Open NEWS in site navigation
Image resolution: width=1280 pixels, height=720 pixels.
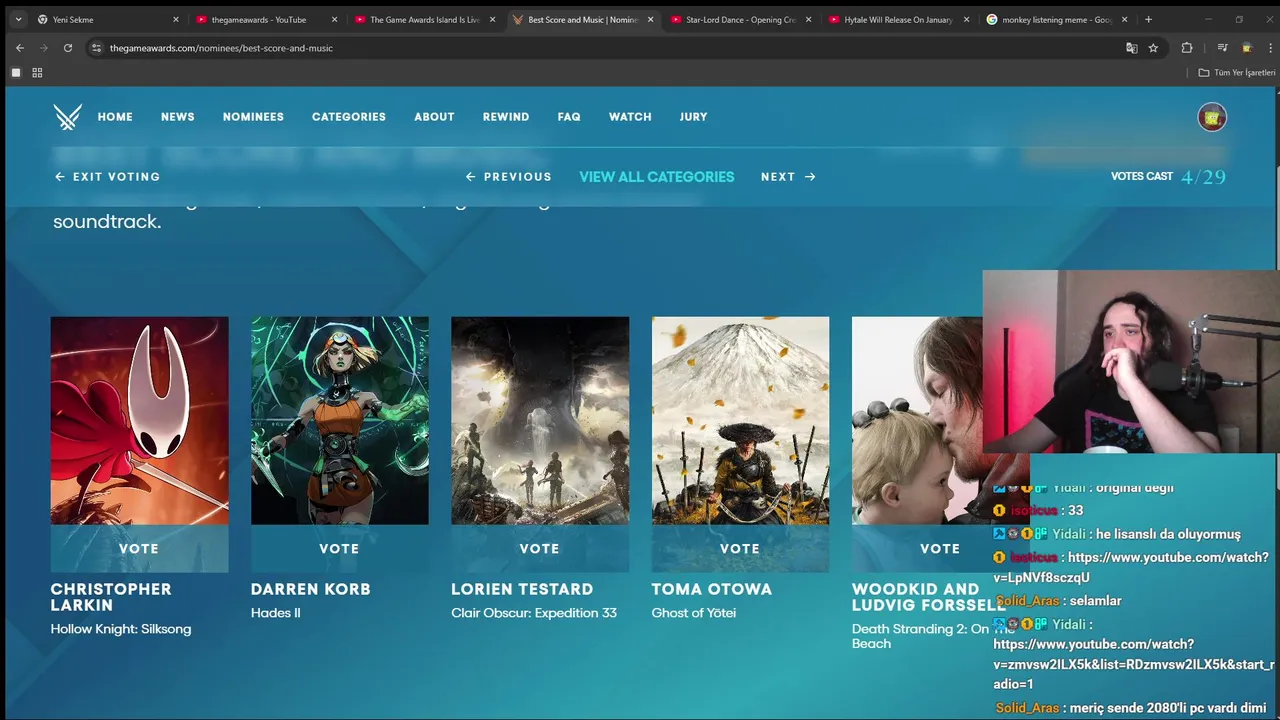pos(178,117)
